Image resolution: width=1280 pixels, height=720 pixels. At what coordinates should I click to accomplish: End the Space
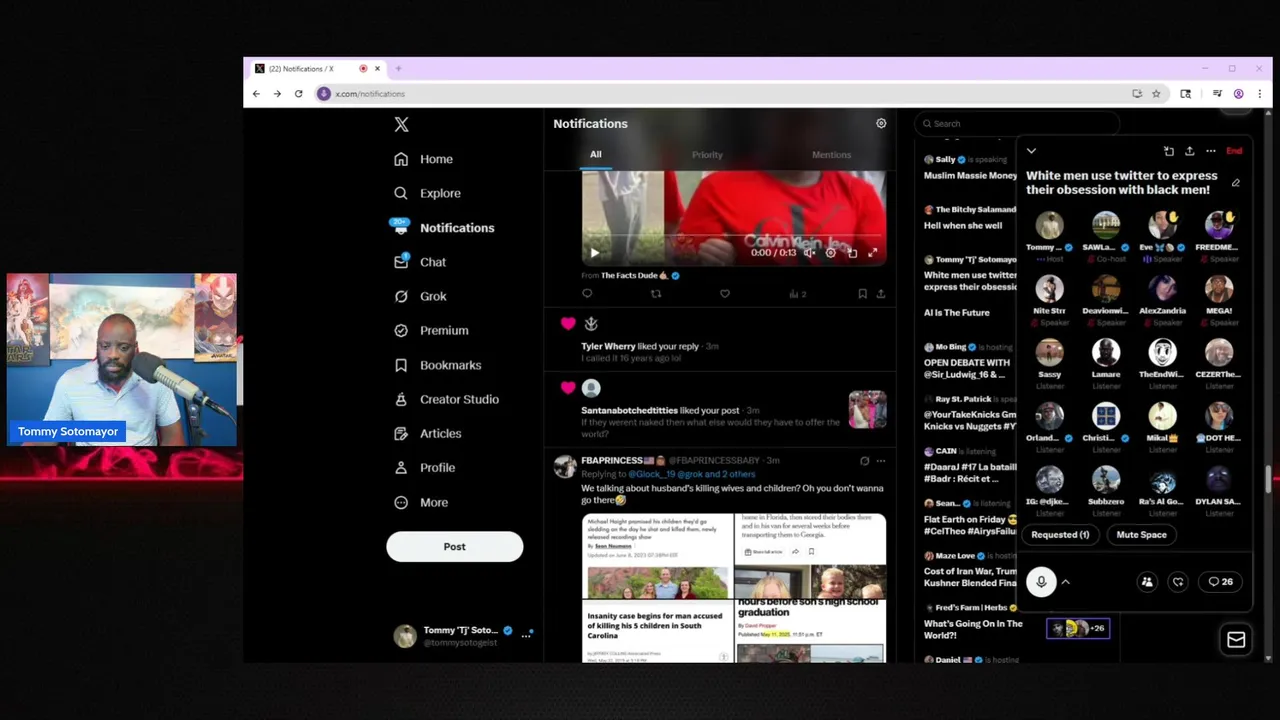(x=1234, y=151)
